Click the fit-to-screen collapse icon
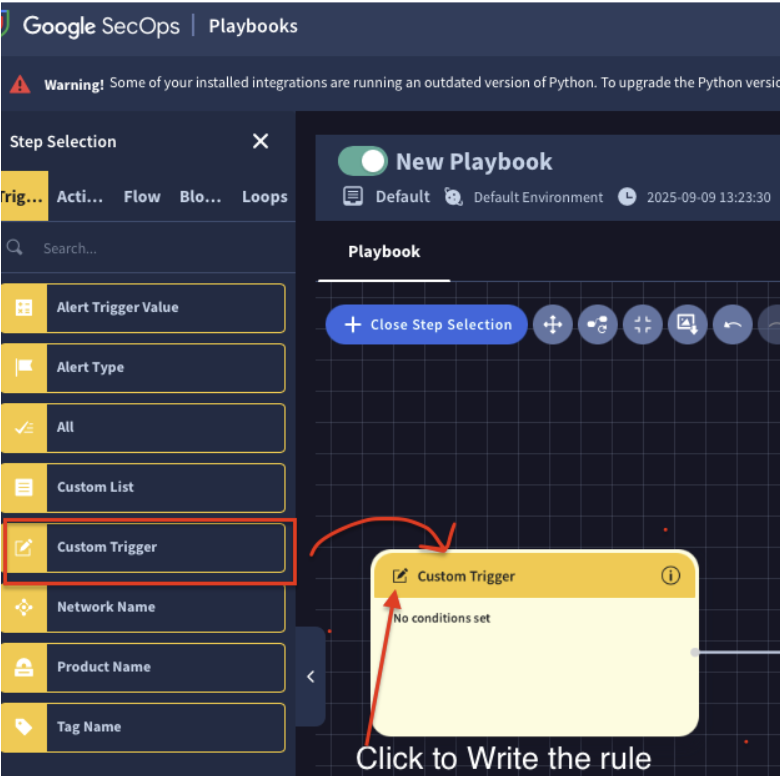 642,325
